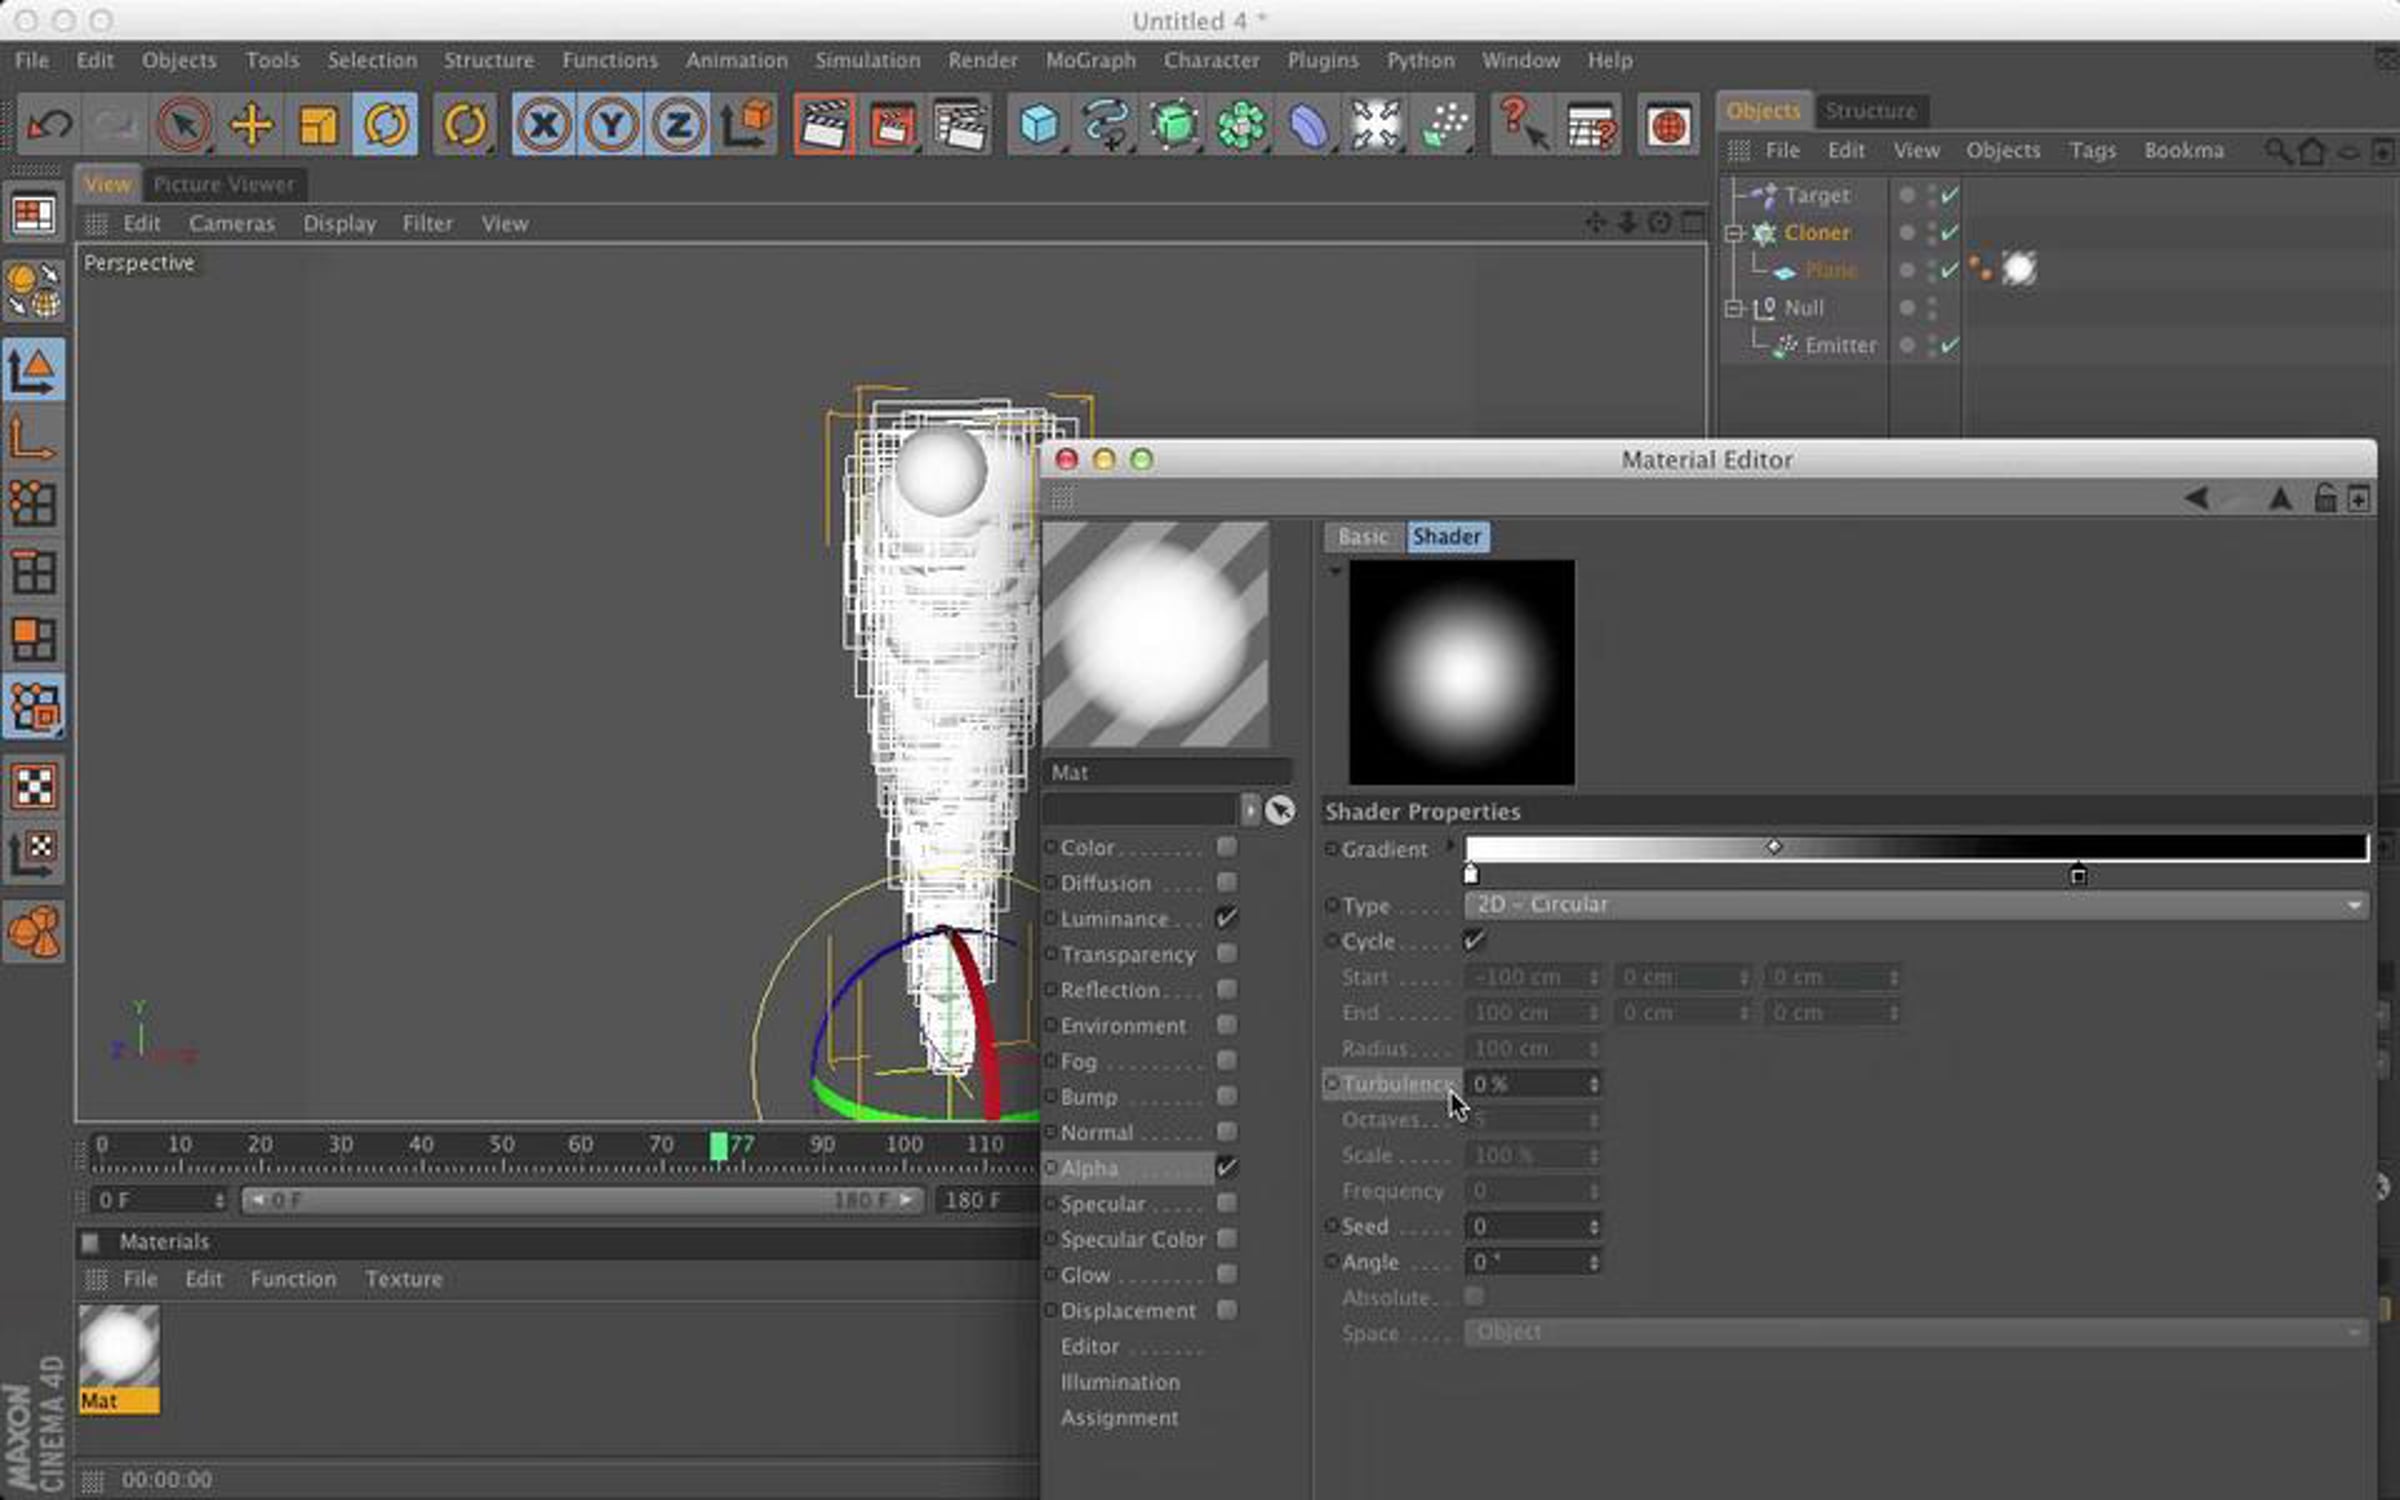
Task: Open the MoGraph menu
Action: (1090, 60)
